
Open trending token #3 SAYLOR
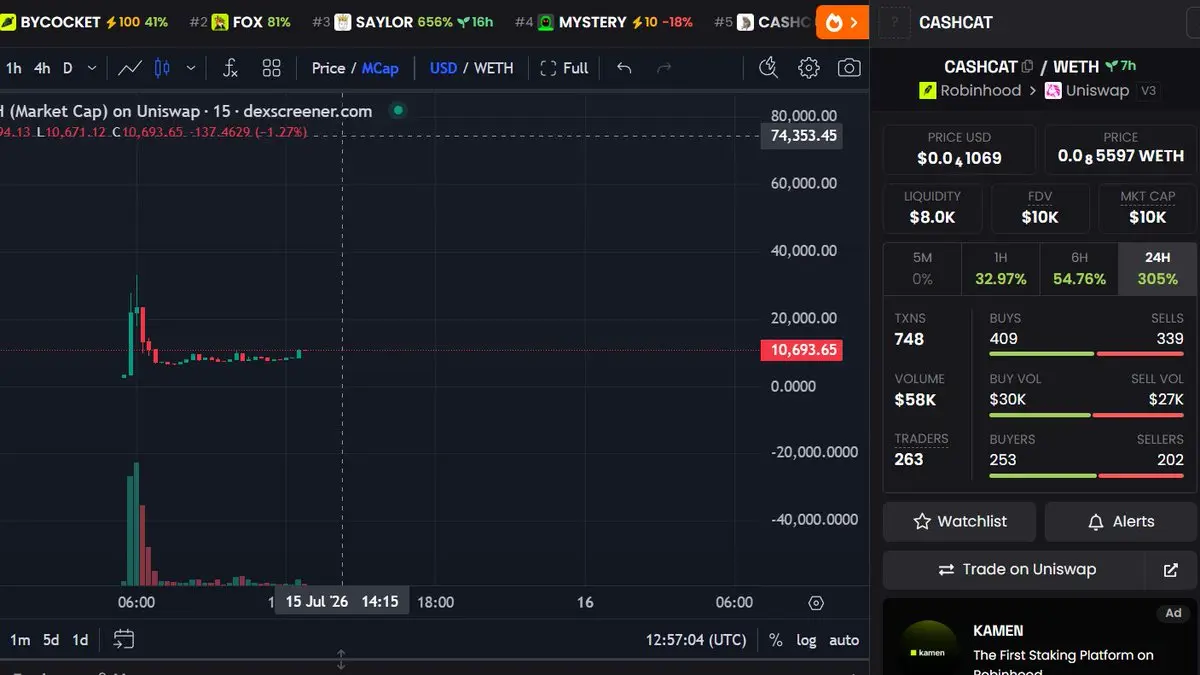pyautogui.click(x=402, y=22)
